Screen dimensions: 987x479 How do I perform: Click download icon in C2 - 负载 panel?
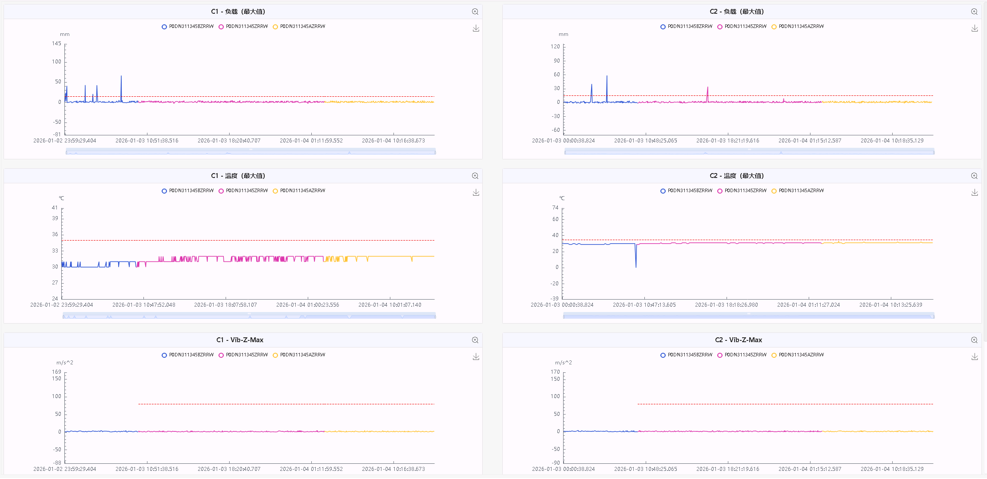pyautogui.click(x=975, y=29)
